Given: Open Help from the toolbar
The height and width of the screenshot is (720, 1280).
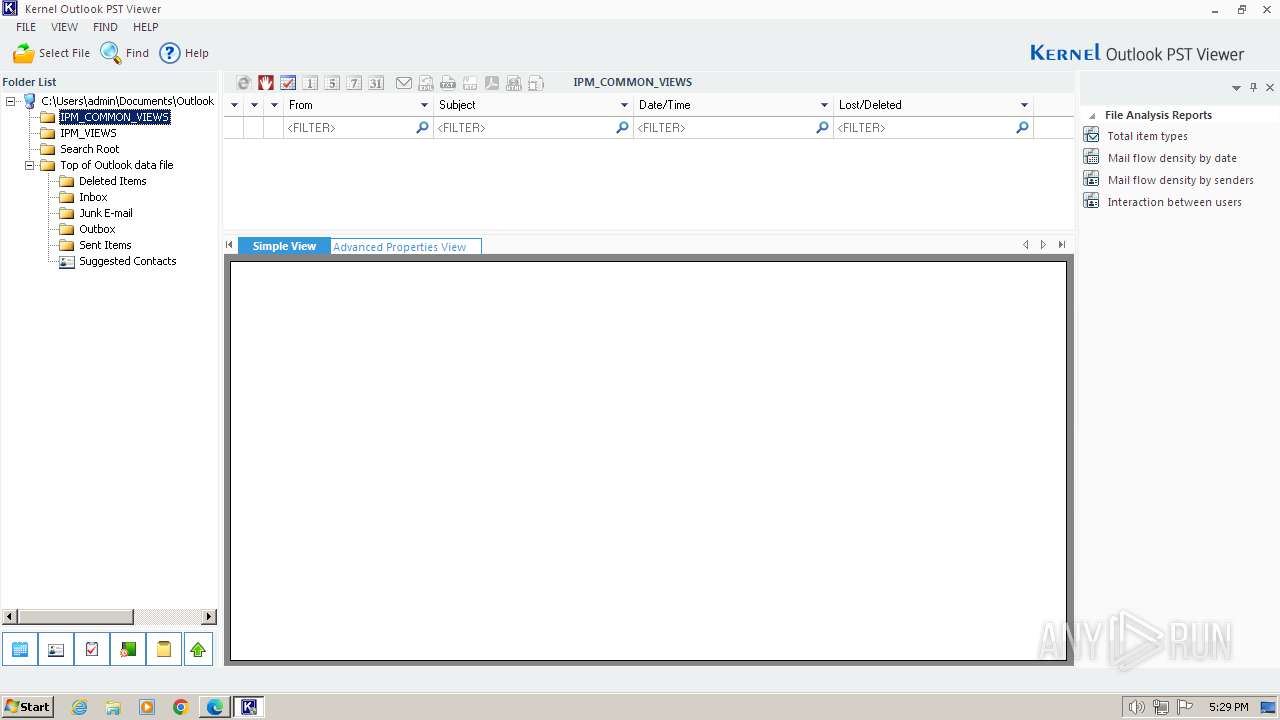Looking at the screenshot, I should pyautogui.click(x=184, y=53).
